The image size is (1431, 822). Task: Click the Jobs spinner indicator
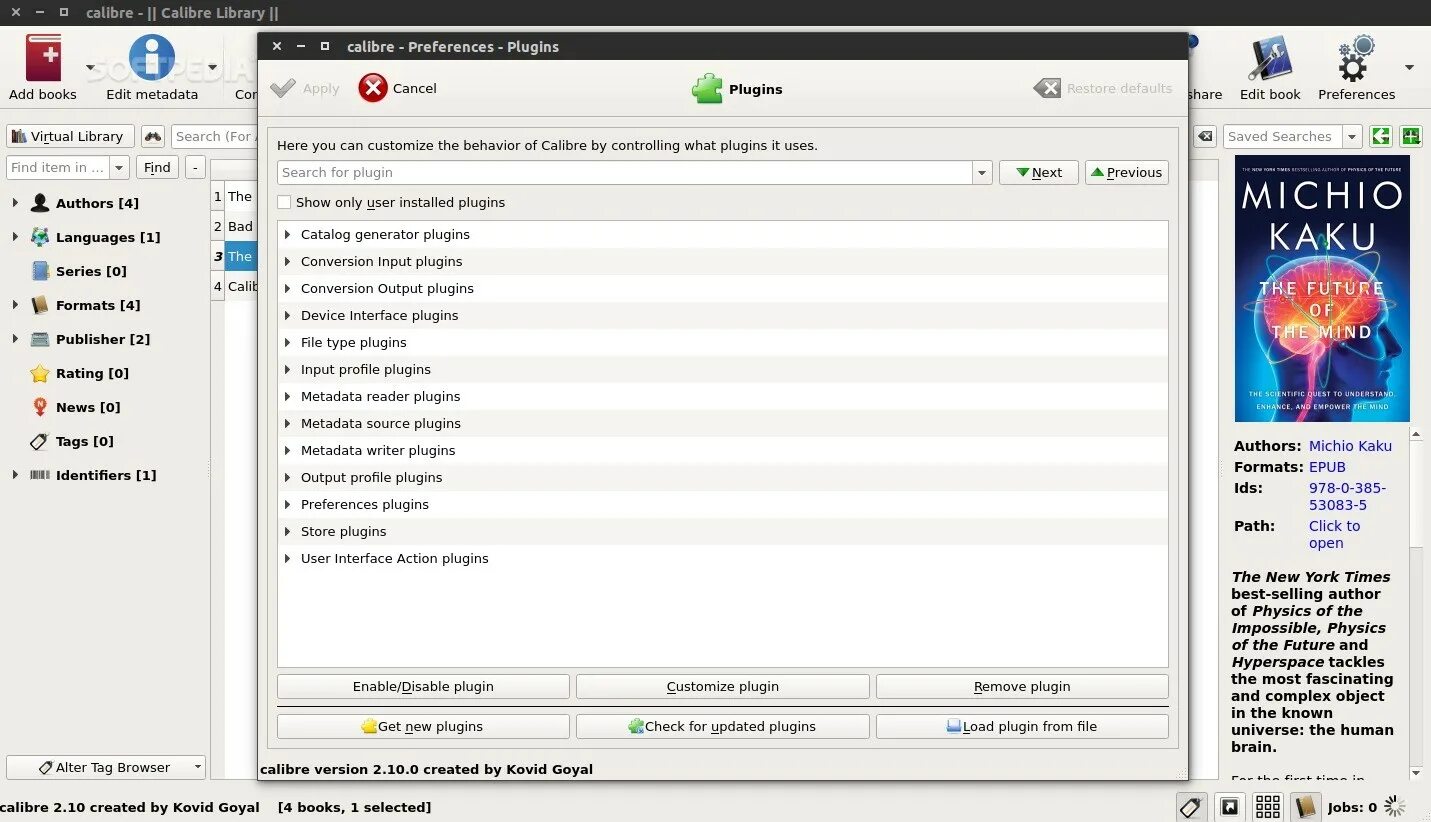(1396, 806)
